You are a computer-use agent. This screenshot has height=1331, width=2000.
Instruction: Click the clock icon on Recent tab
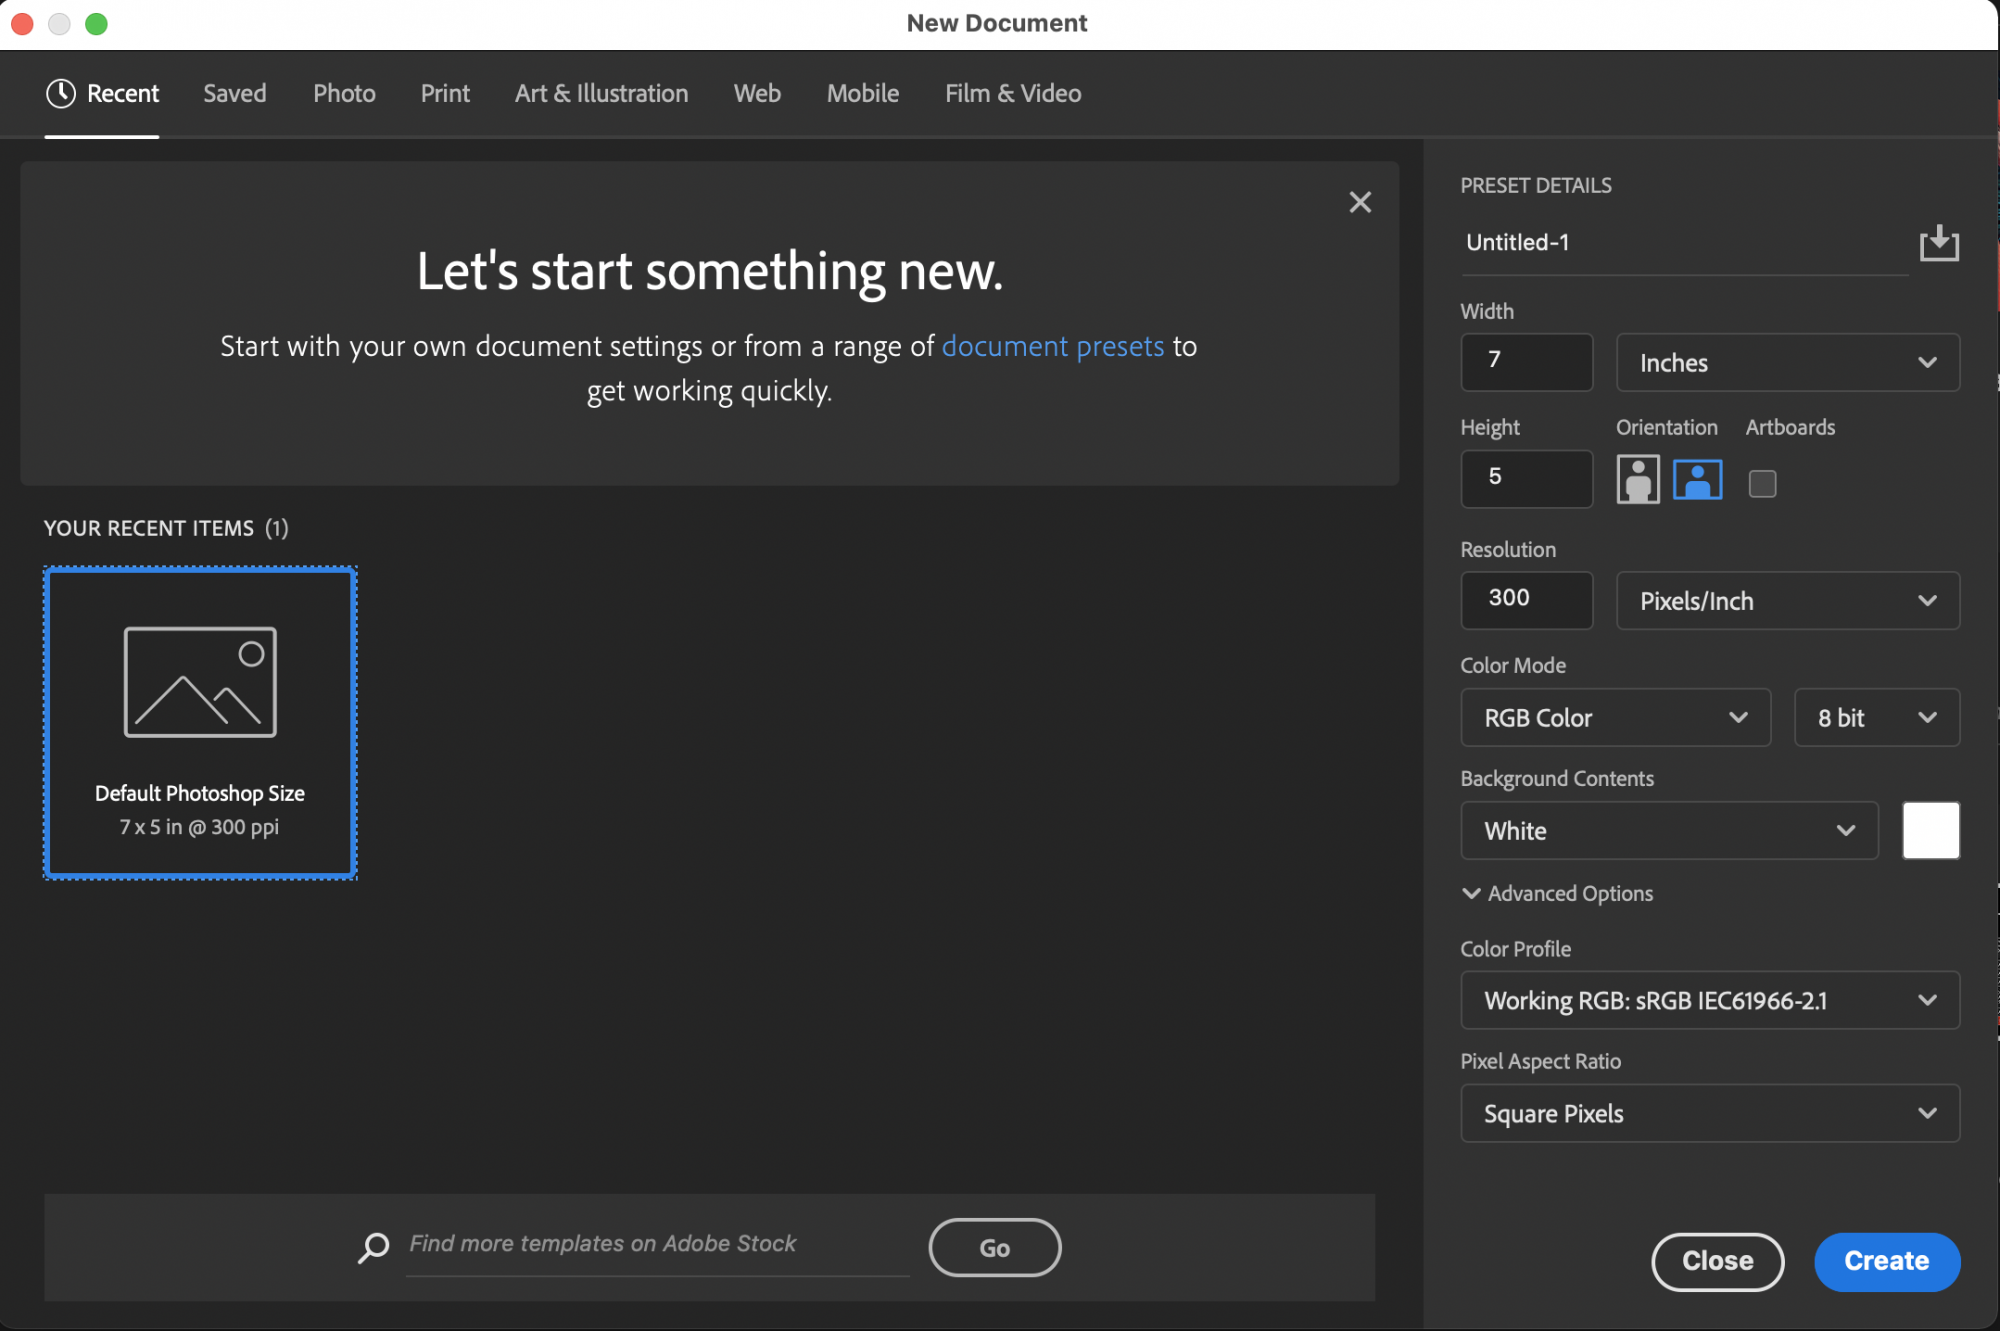61,93
